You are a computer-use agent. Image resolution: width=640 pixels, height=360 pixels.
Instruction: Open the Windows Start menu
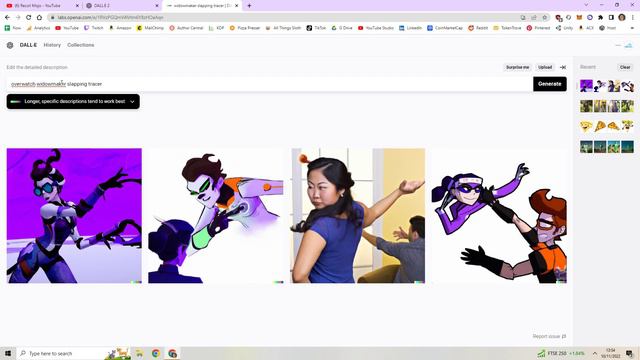[8, 353]
